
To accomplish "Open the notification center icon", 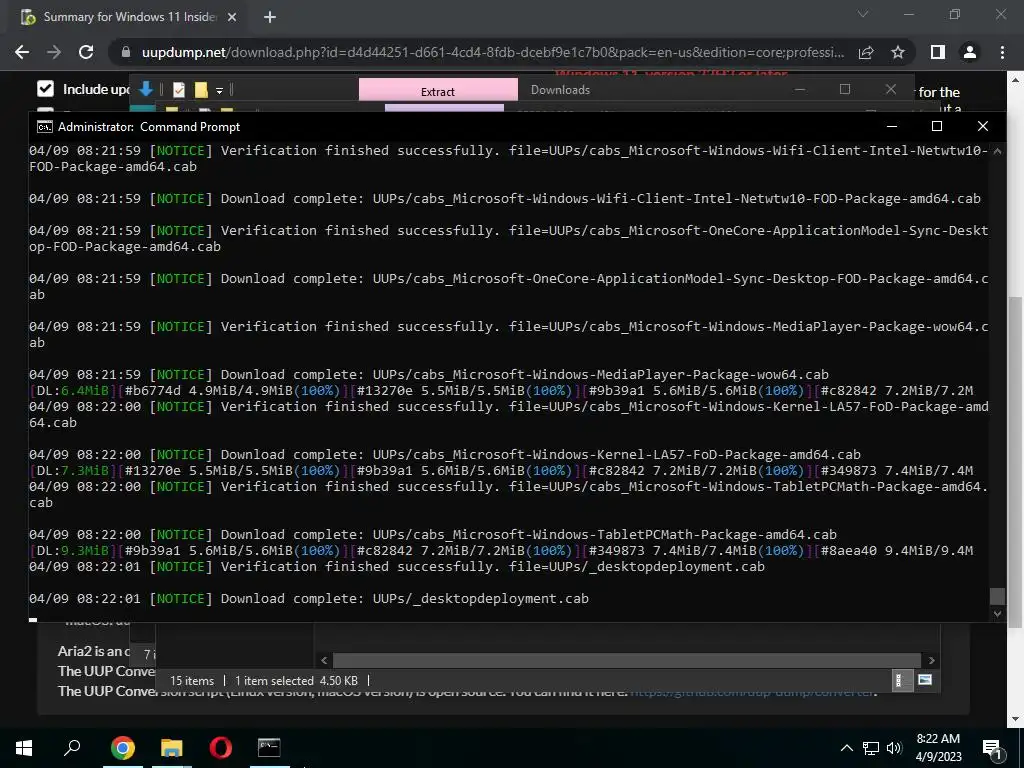I will 992,748.
